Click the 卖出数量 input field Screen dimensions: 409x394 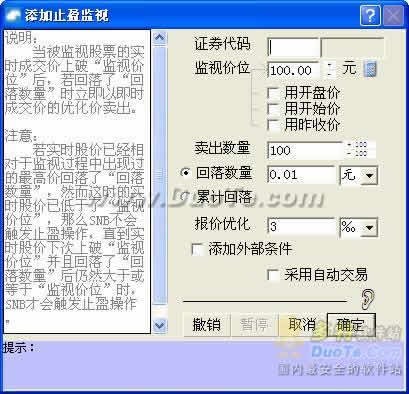click(305, 150)
